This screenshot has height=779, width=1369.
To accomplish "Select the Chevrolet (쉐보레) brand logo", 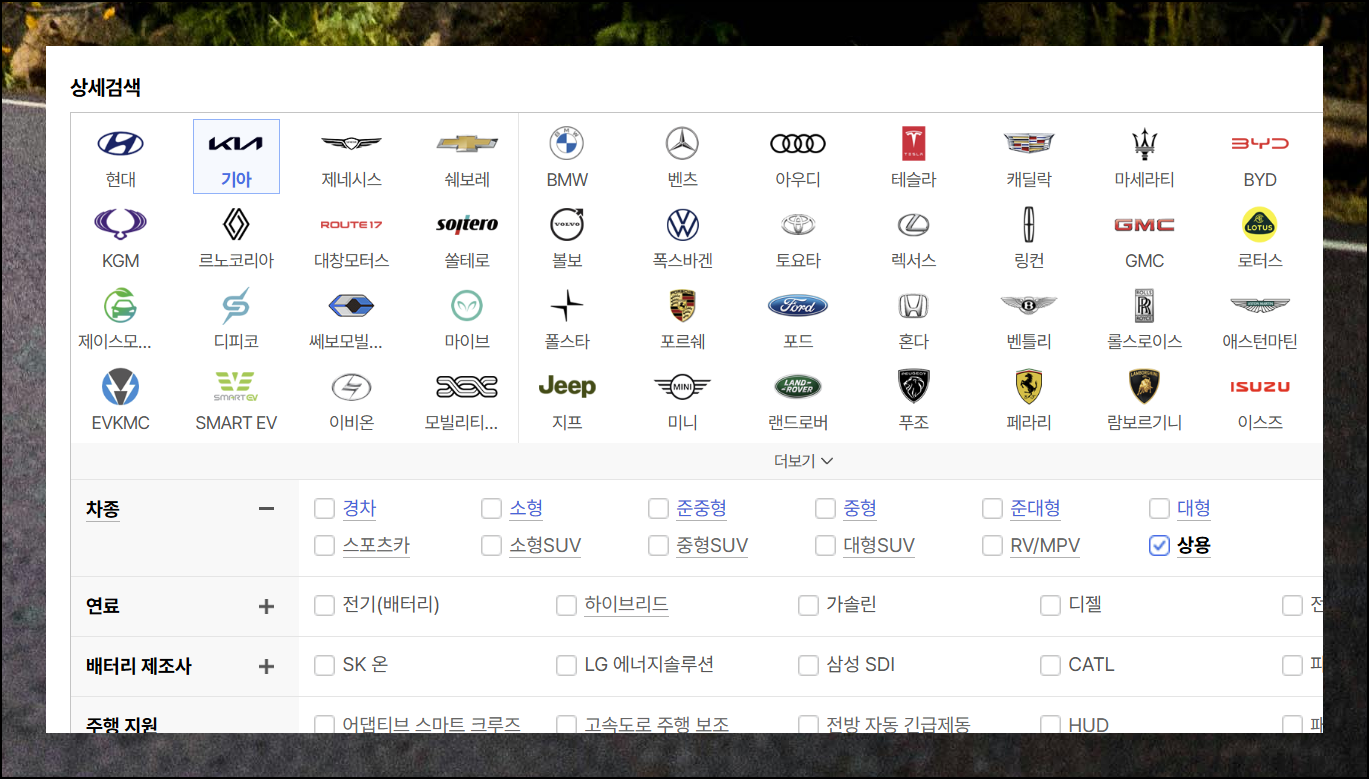I will pyautogui.click(x=467, y=143).
